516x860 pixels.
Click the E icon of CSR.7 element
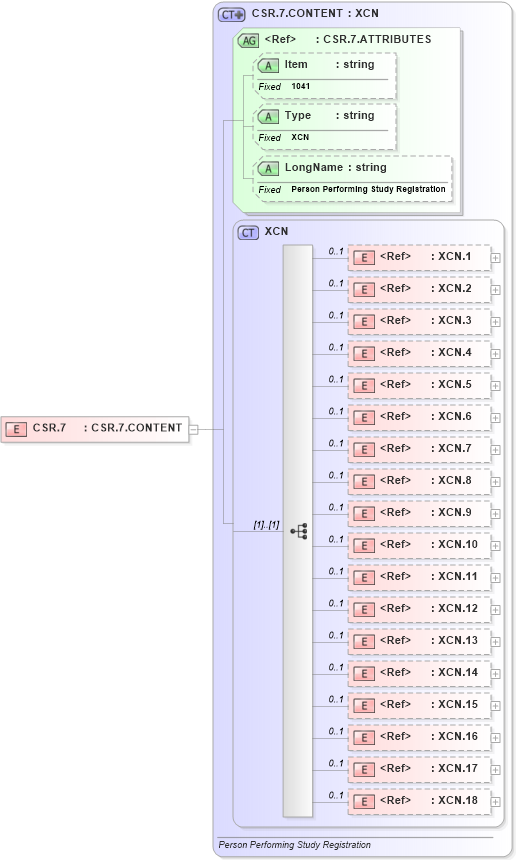pos(16,429)
